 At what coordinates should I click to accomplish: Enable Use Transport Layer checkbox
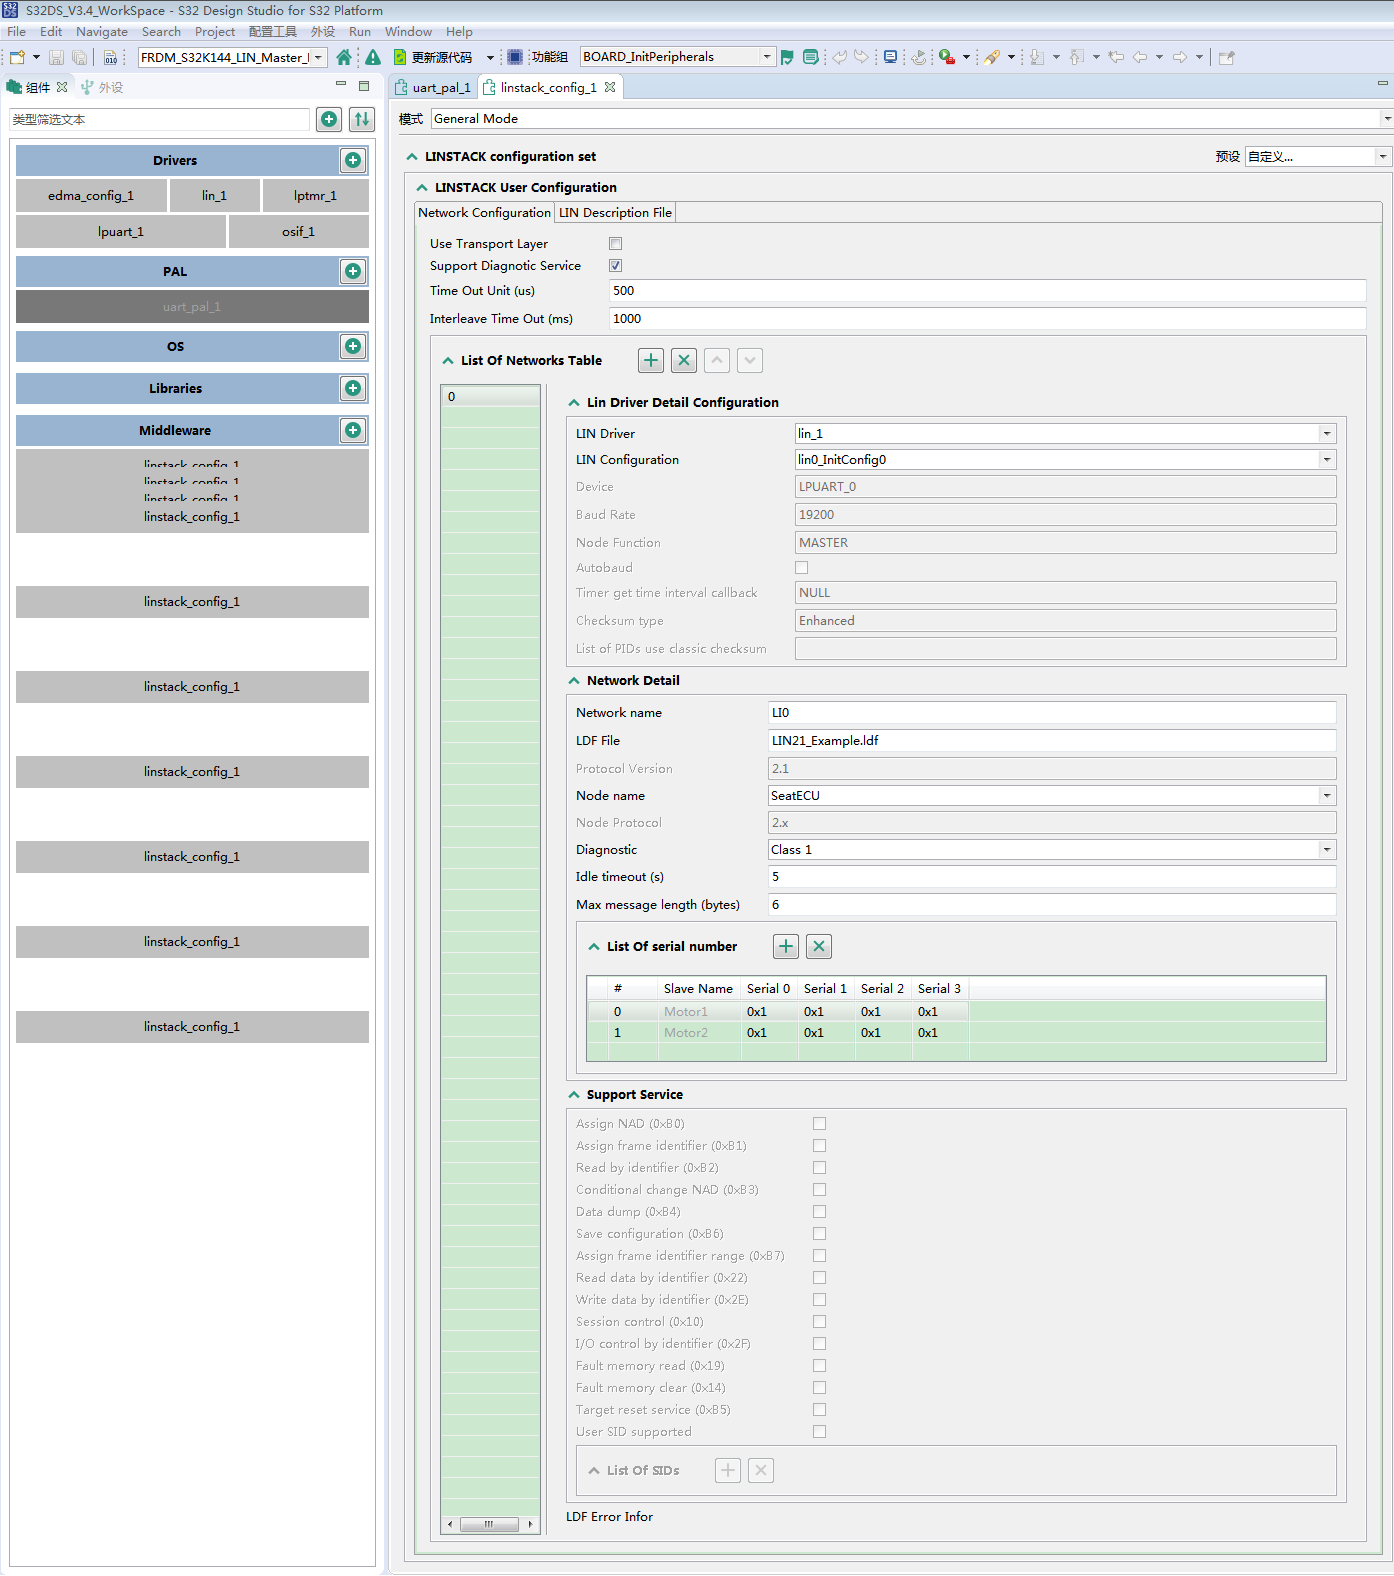(616, 244)
